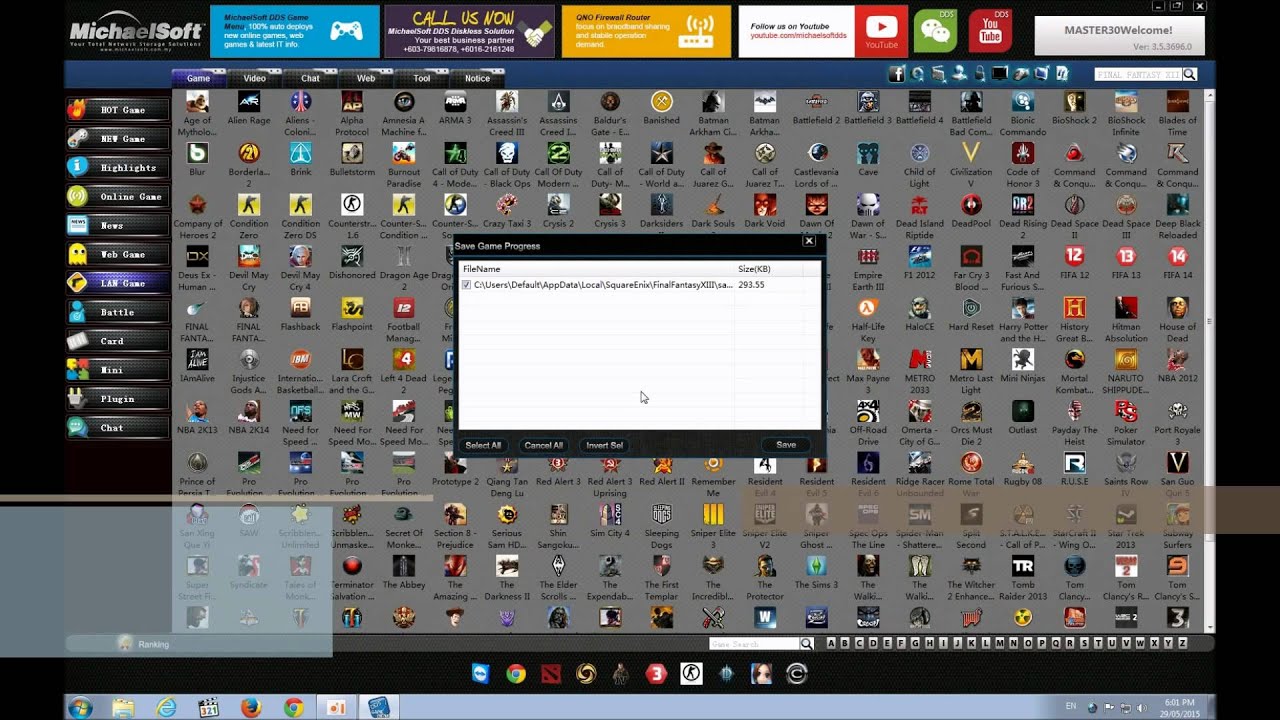The height and width of the screenshot is (720, 1280).
Task: Open the Chat tab in the top bar
Action: [x=311, y=78]
